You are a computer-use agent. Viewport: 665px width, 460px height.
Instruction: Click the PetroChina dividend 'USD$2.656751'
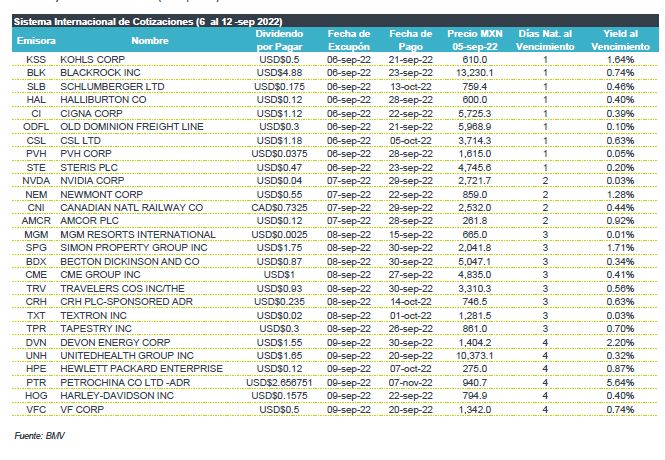coord(279,383)
